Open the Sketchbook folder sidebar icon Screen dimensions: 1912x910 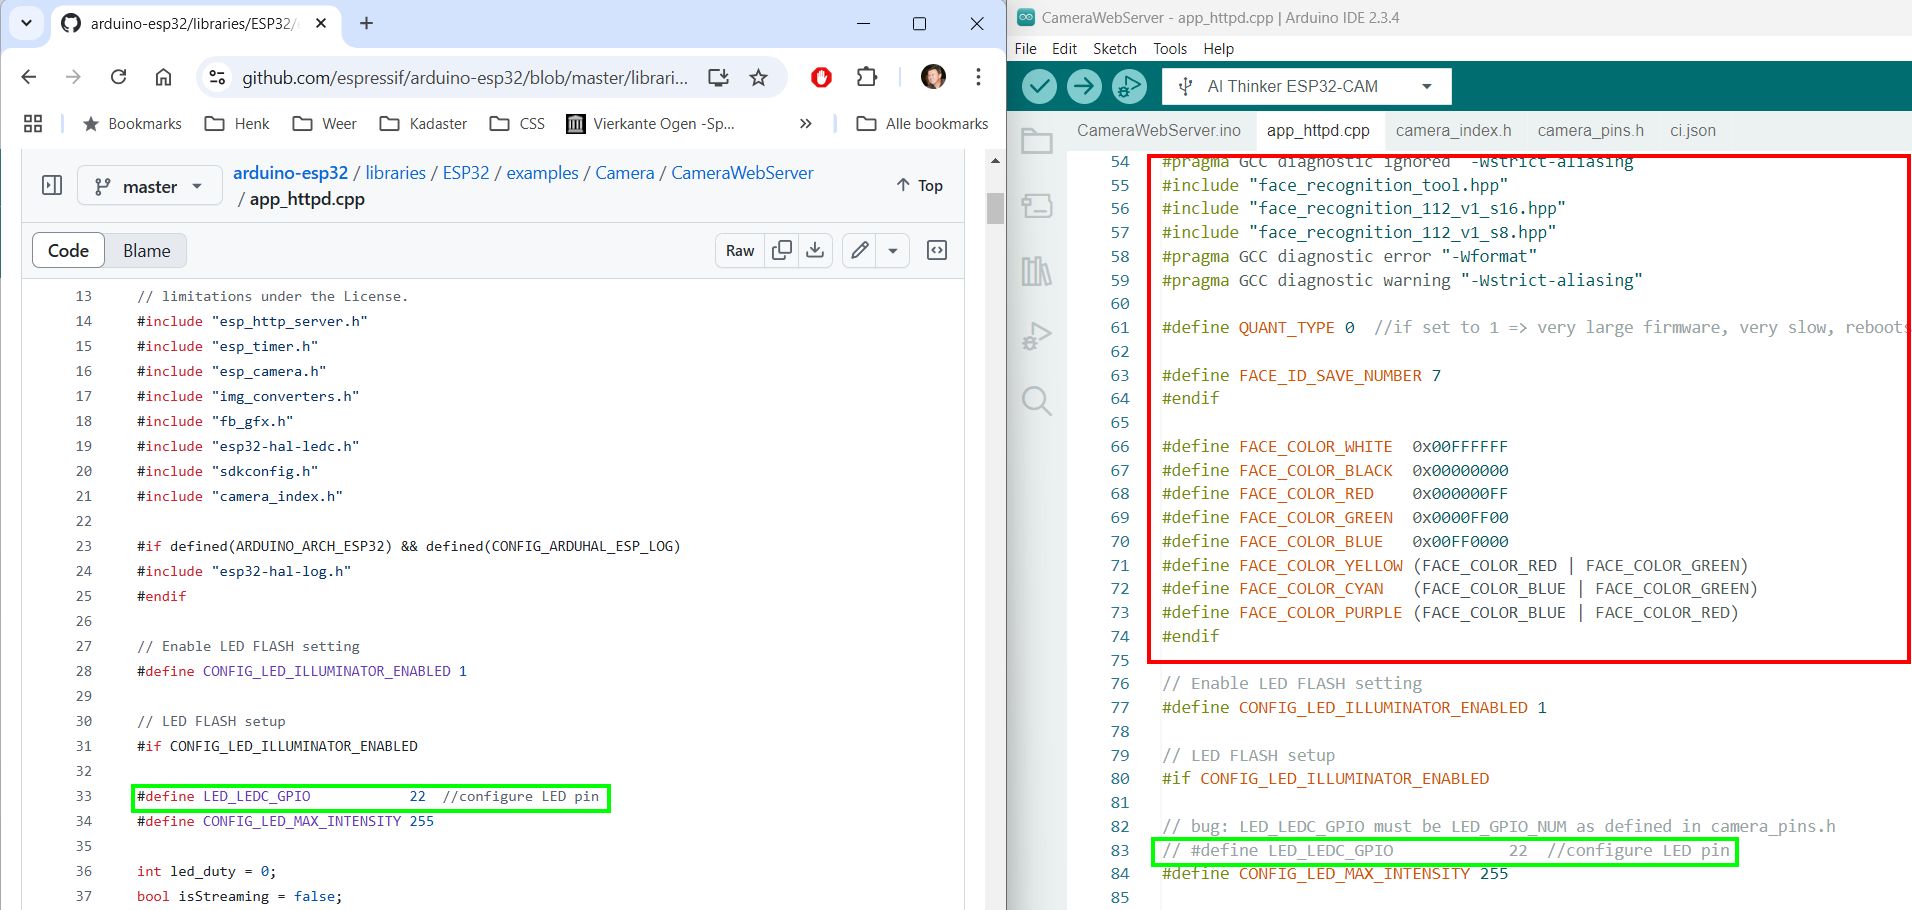click(x=1036, y=142)
